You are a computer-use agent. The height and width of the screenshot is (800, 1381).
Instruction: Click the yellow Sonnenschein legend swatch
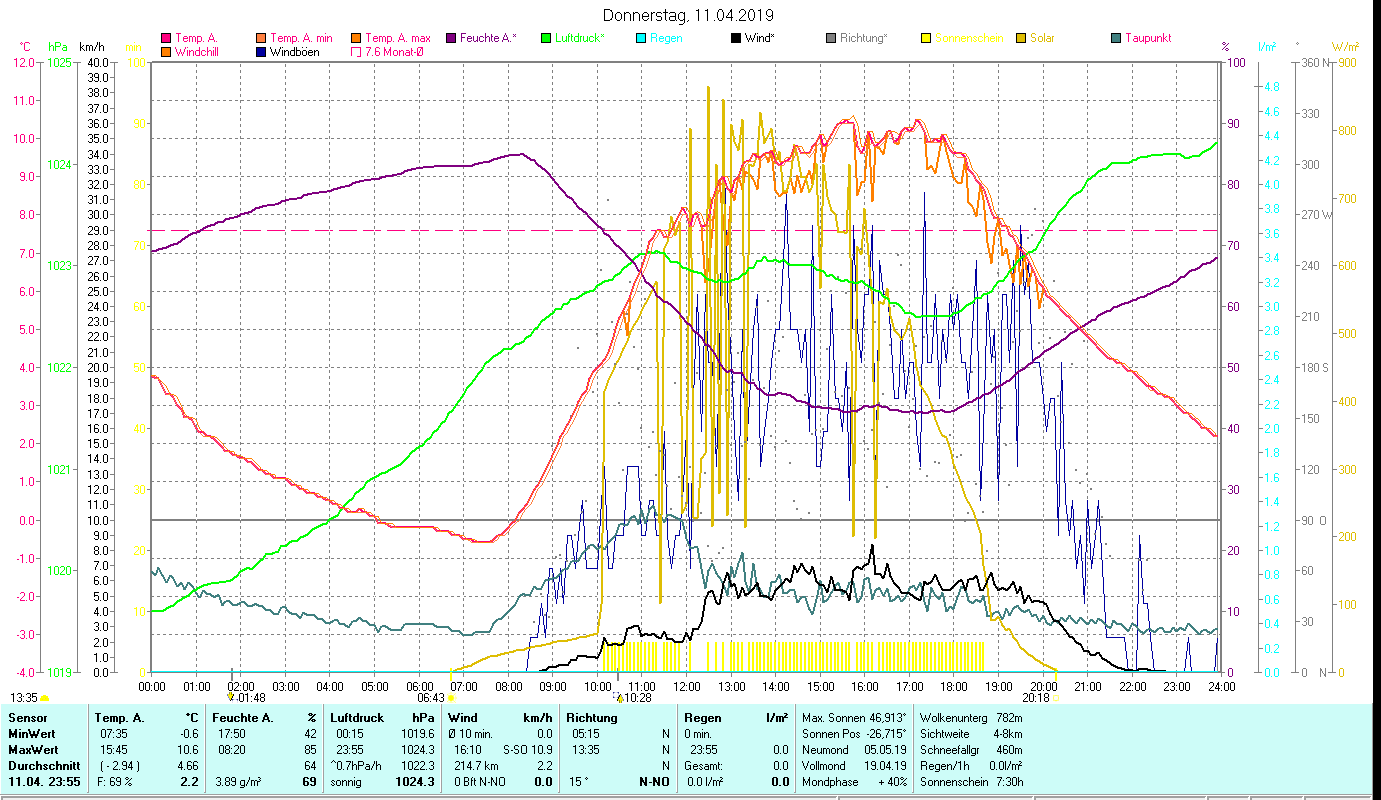click(925, 38)
